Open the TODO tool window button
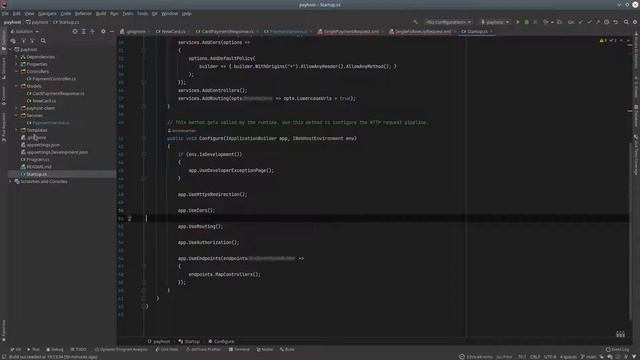Image resolution: width=640 pixels, height=360 pixels. (x=78, y=350)
